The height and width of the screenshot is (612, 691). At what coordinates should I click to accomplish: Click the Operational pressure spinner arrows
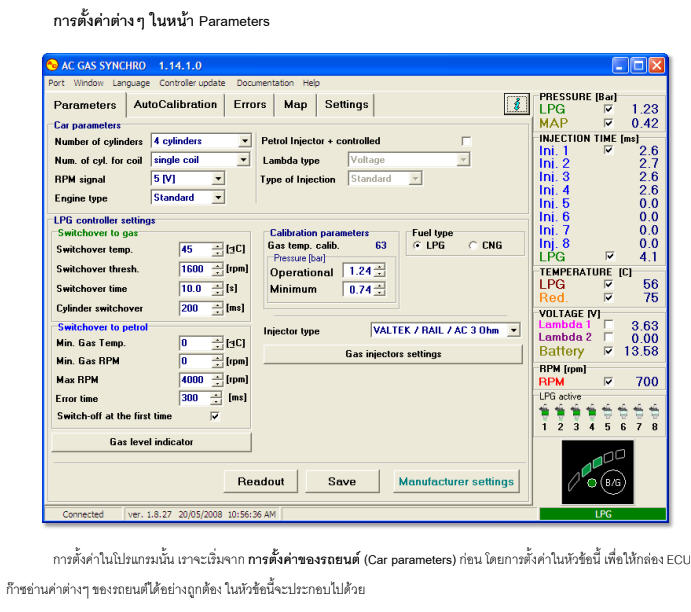(379, 271)
